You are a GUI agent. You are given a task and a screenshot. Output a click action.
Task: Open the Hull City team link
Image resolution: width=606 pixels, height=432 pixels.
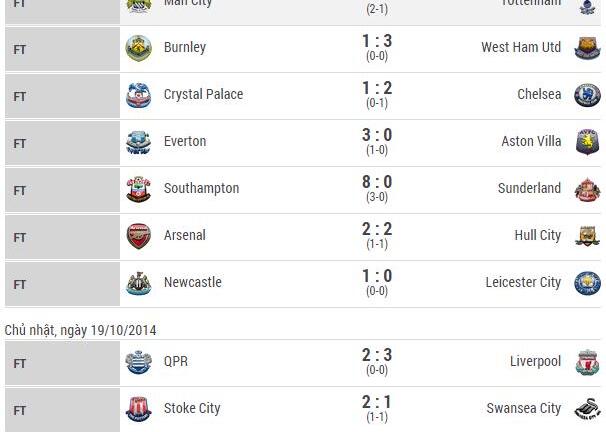click(537, 235)
